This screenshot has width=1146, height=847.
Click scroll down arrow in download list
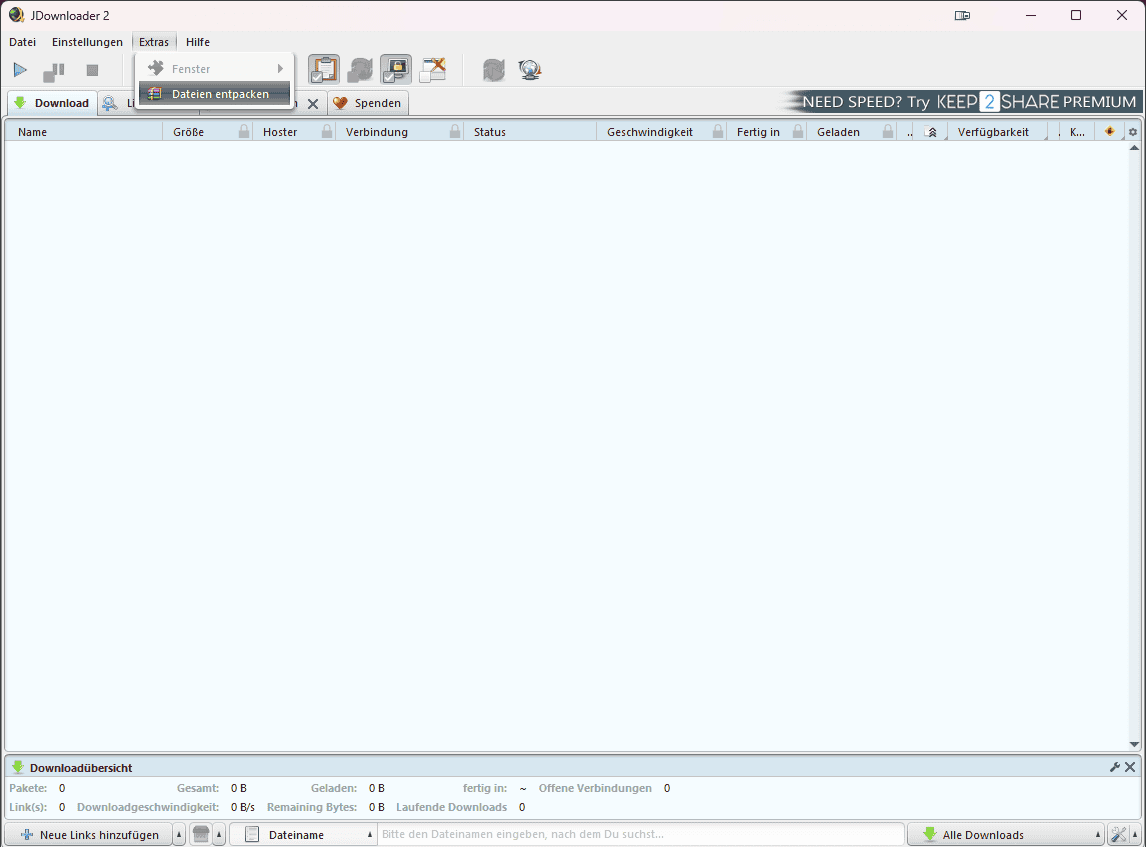pyautogui.click(x=1134, y=745)
